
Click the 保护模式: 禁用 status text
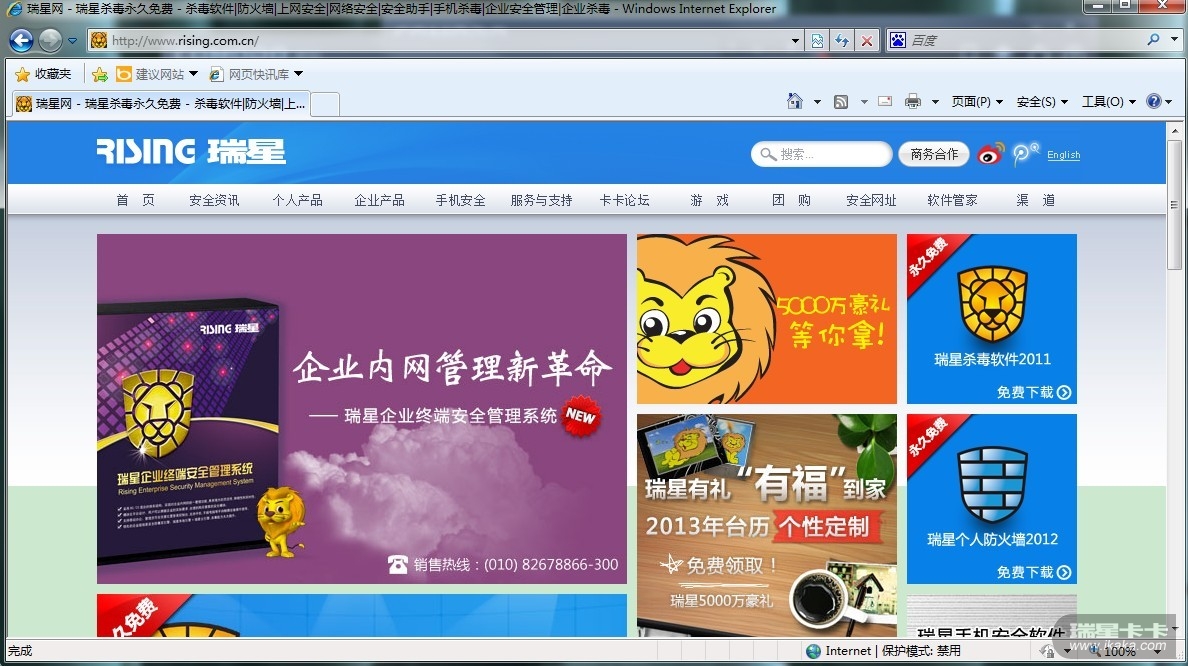coord(921,651)
